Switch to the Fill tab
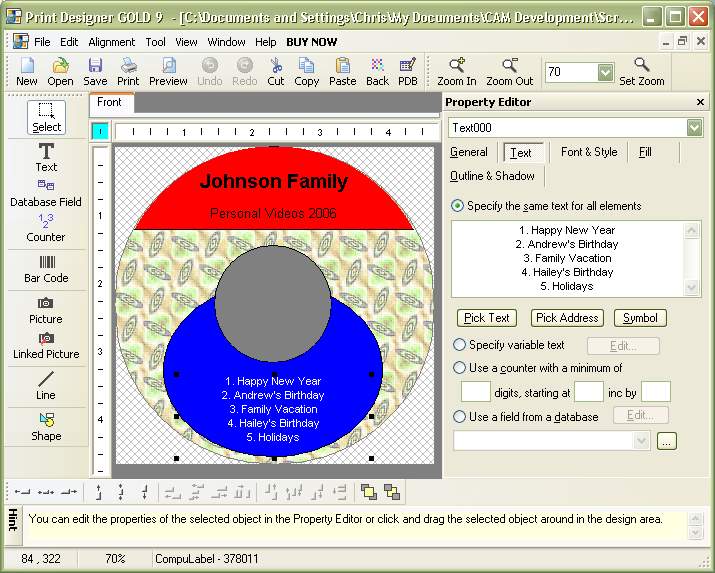The height and width of the screenshot is (573, 715). pos(645,152)
